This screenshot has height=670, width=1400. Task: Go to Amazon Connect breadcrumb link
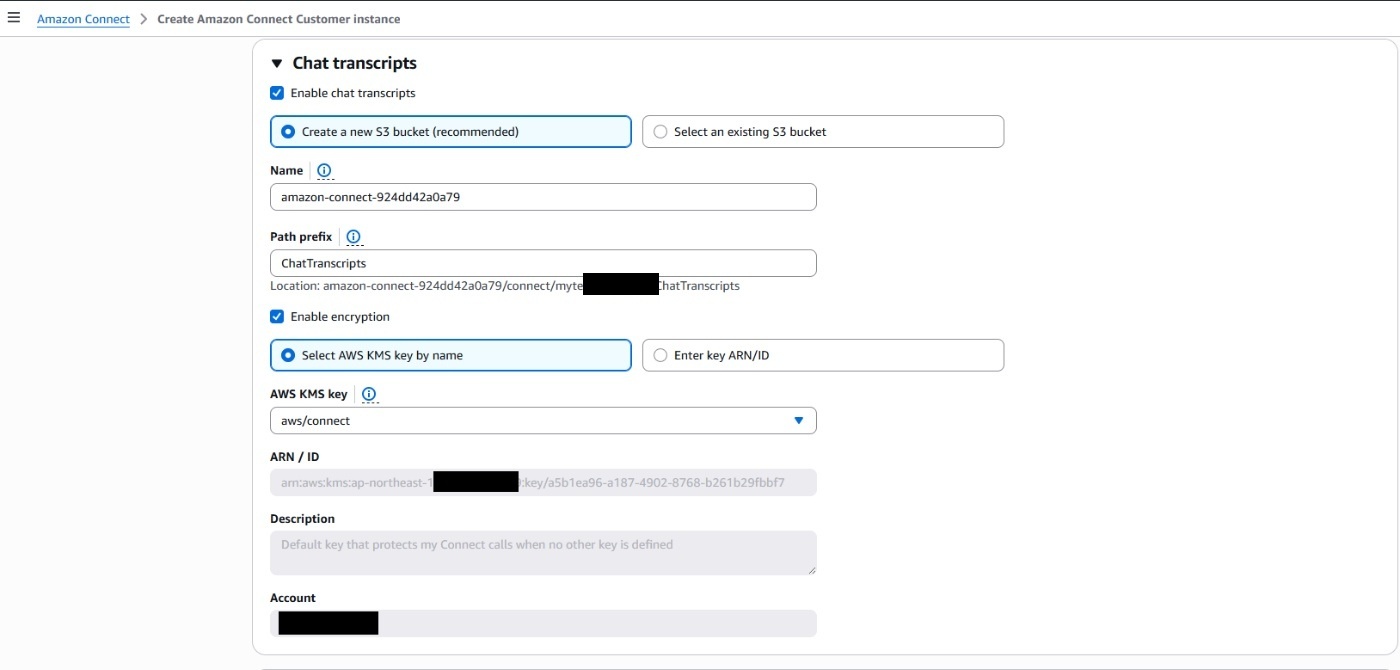point(83,19)
